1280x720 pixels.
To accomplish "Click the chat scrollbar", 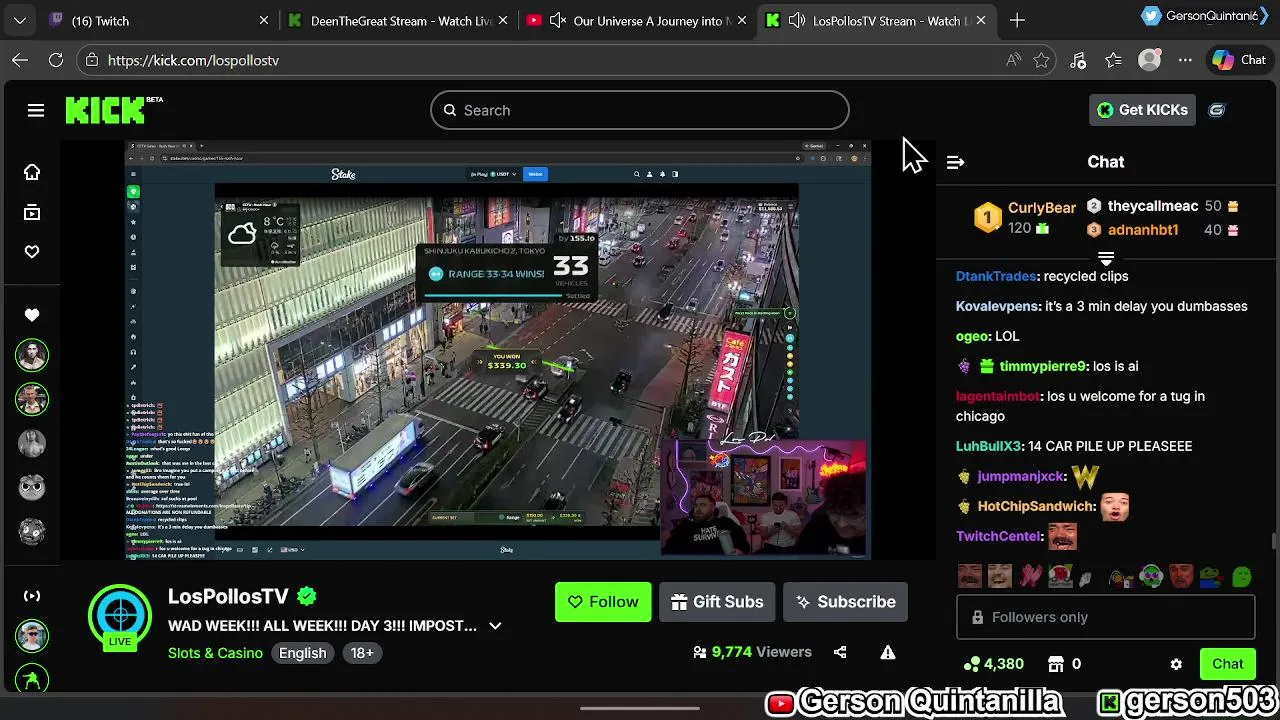I will tap(1273, 541).
